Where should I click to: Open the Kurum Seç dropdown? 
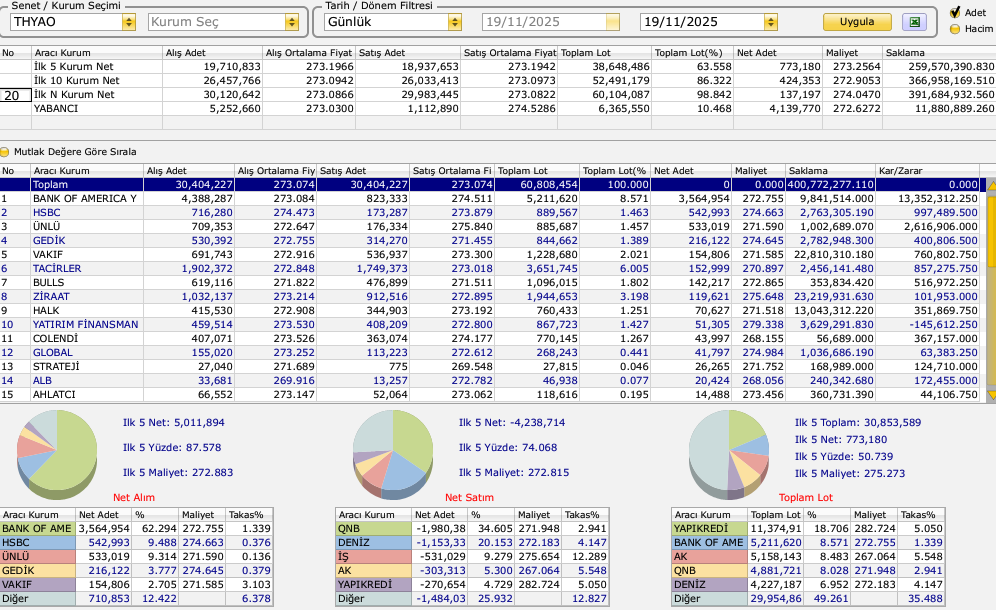(292, 22)
